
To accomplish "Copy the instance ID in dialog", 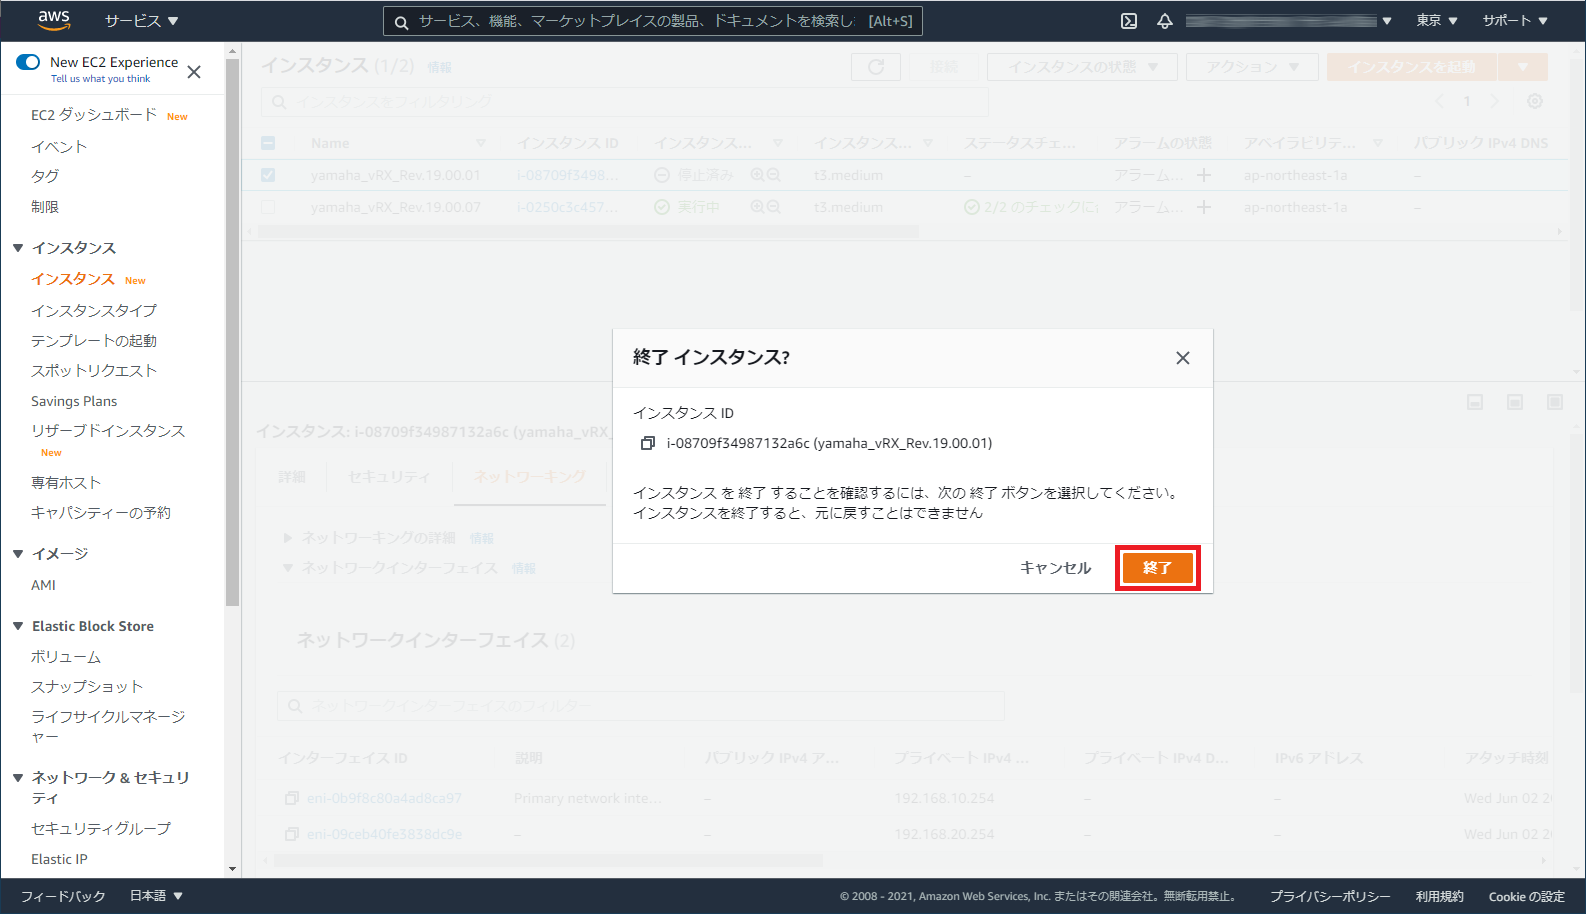I will pyautogui.click(x=648, y=443).
